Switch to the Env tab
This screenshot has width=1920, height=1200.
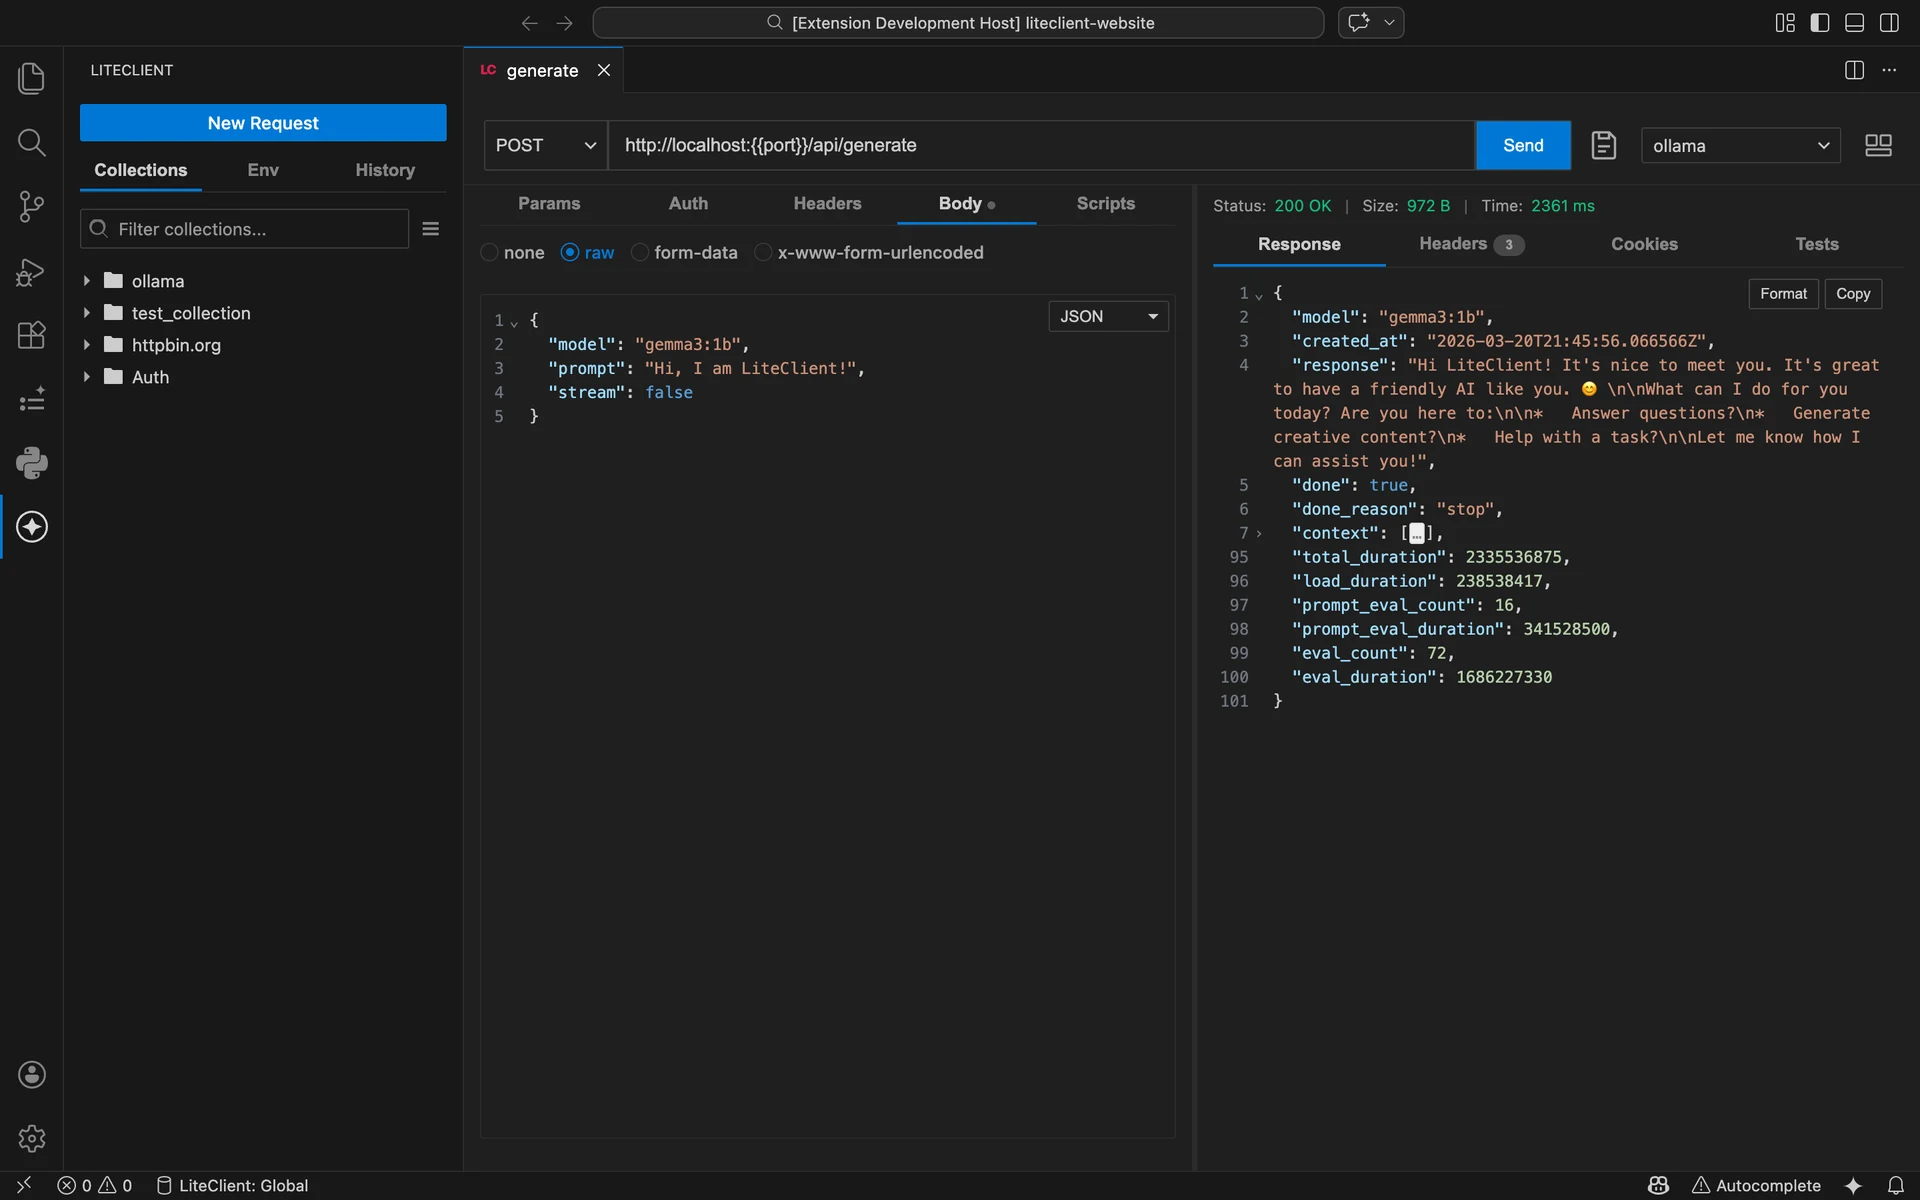click(263, 170)
